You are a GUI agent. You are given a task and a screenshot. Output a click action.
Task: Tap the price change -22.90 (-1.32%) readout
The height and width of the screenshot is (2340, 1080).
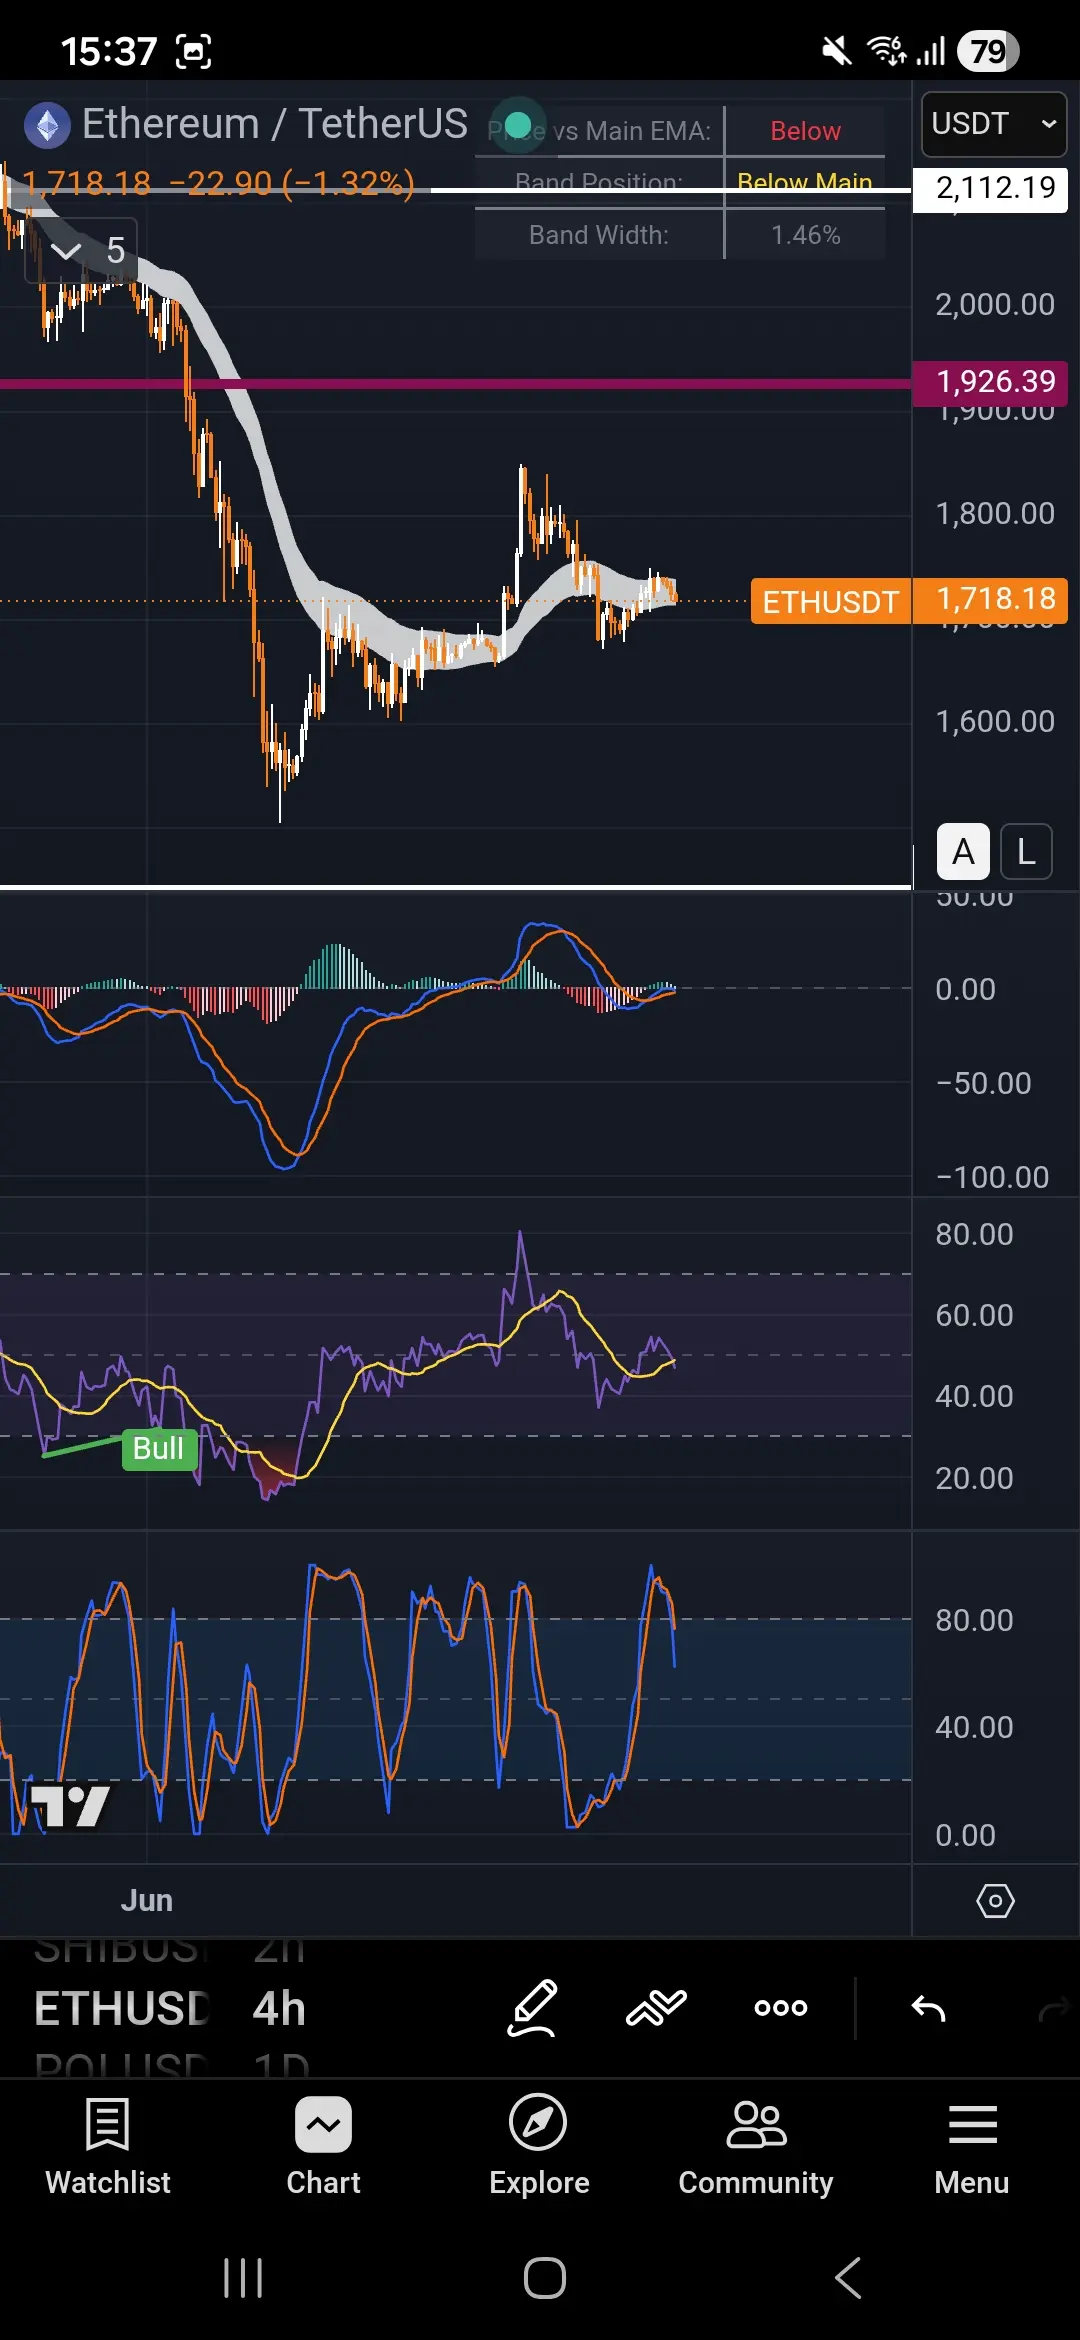click(292, 183)
